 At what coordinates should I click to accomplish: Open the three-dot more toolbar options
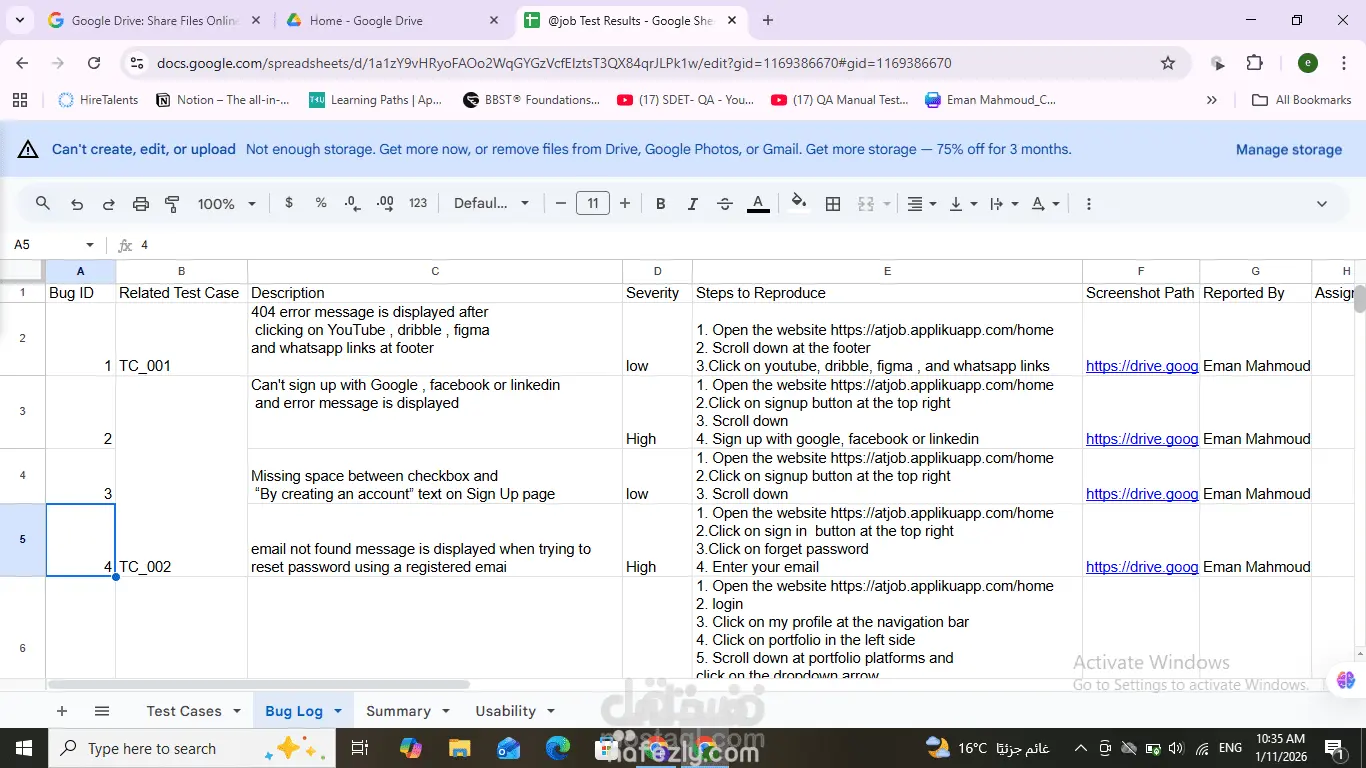1089,204
